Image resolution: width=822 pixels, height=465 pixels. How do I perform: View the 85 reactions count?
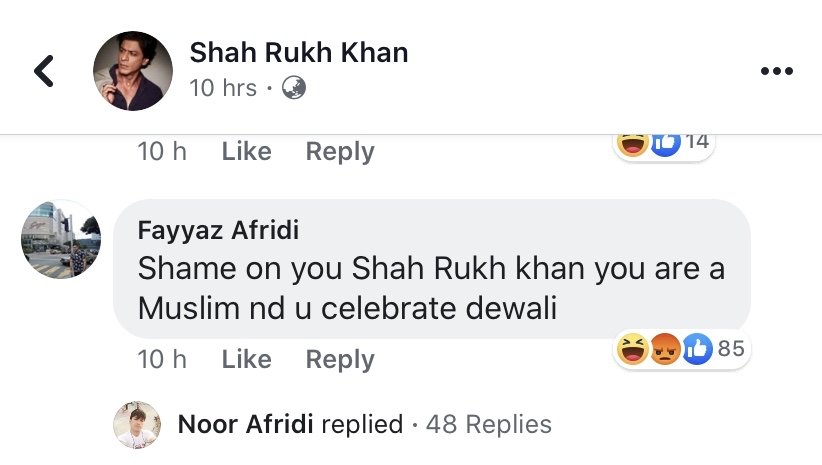point(731,349)
